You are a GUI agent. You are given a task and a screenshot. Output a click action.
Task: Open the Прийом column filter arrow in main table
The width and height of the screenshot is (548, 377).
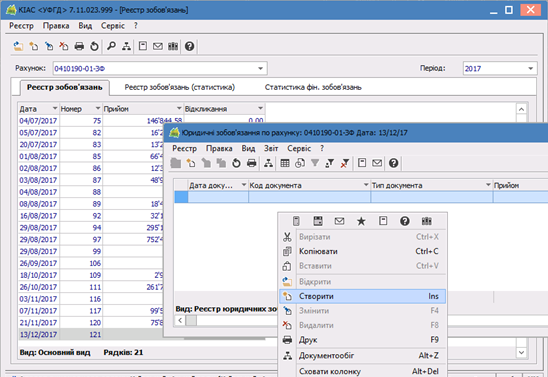pos(179,108)
